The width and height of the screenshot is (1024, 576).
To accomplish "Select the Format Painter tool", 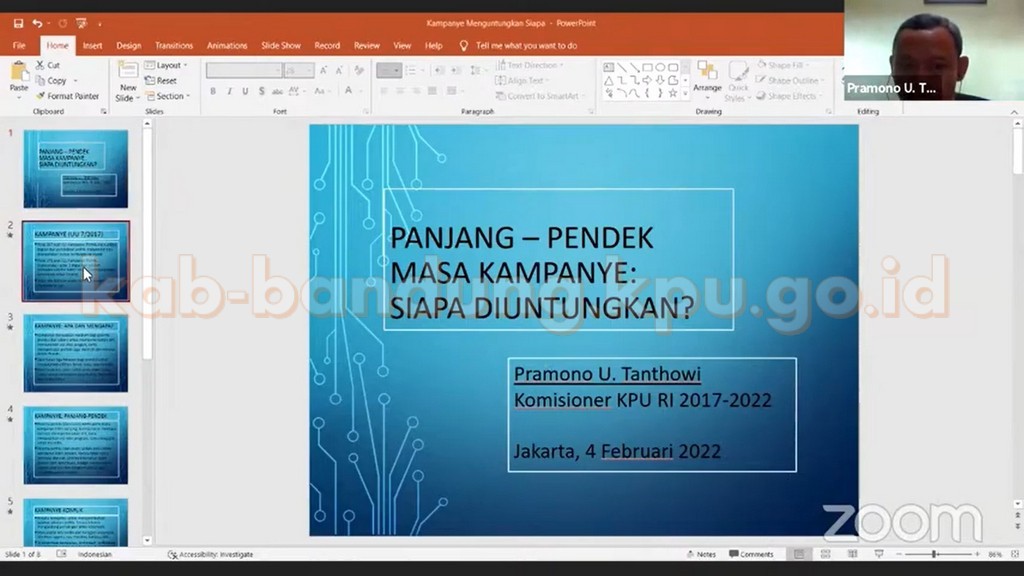I will click(x=67, y=96).
